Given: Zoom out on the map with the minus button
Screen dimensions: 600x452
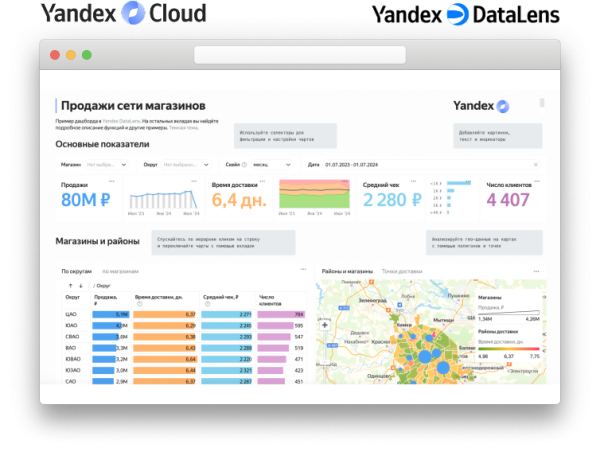Looking at the screenshot, I should click(x=324, y=361).
